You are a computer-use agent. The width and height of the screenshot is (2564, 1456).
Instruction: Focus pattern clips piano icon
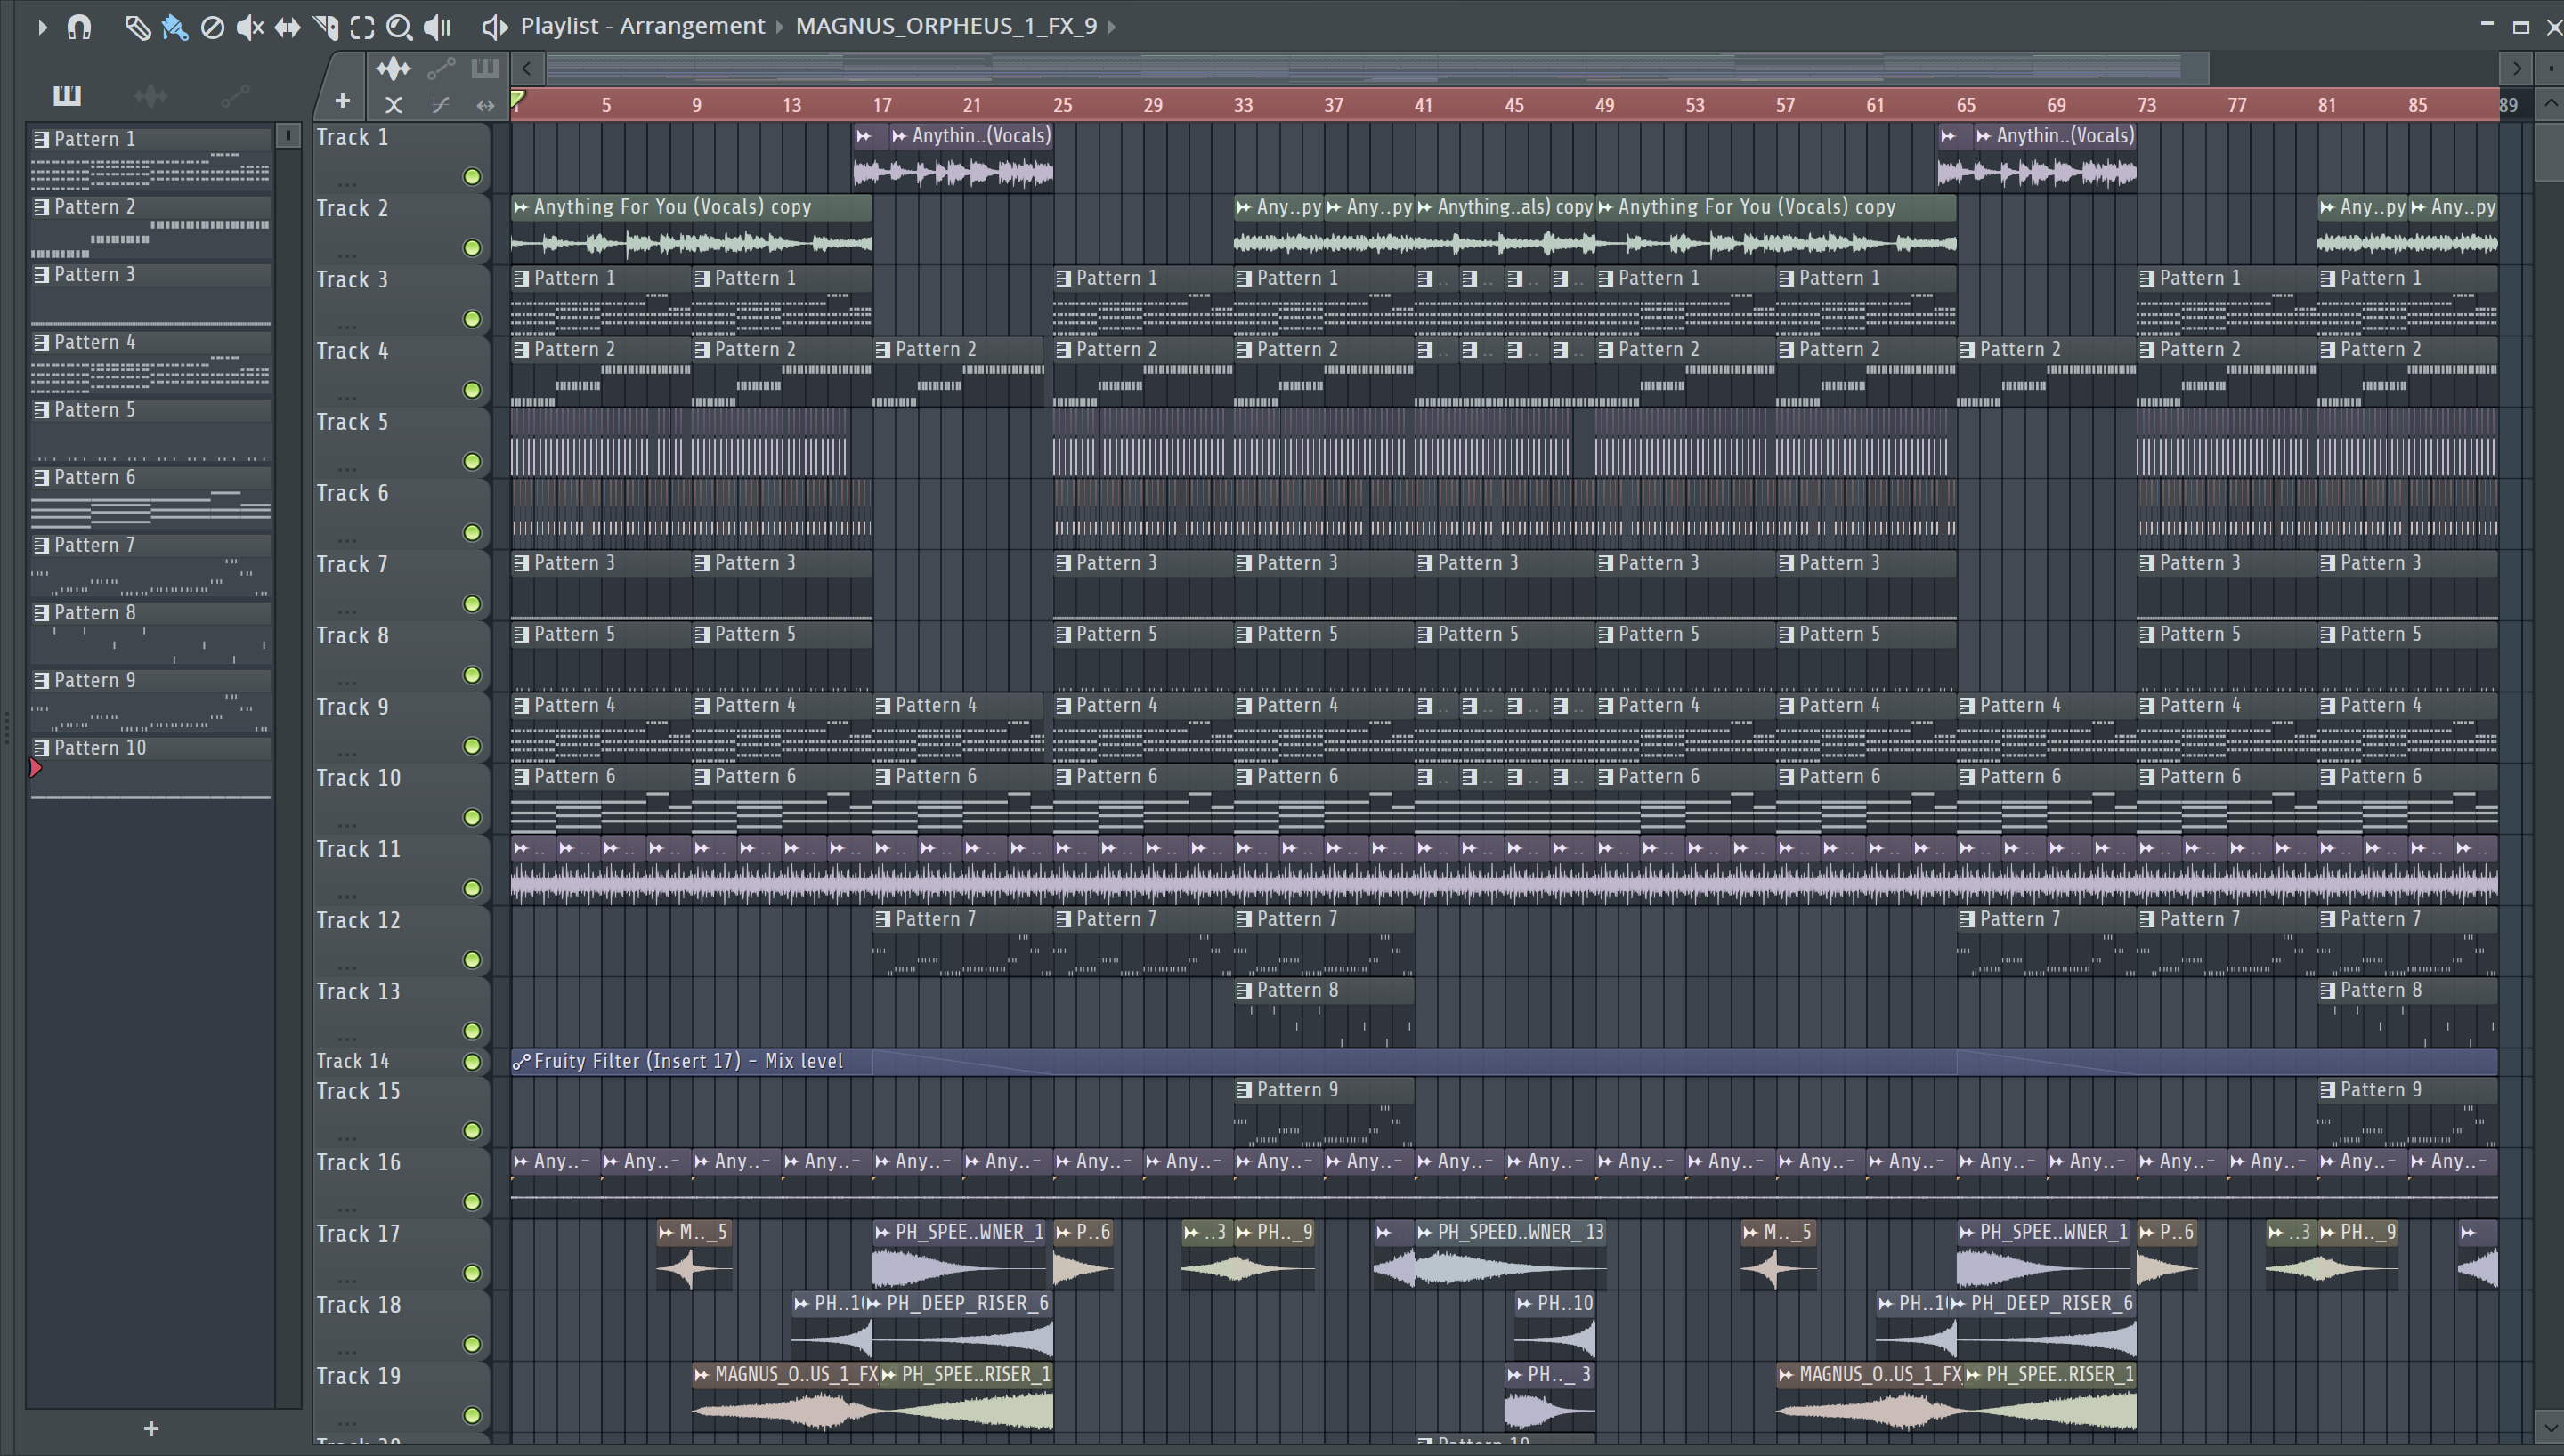485,68
